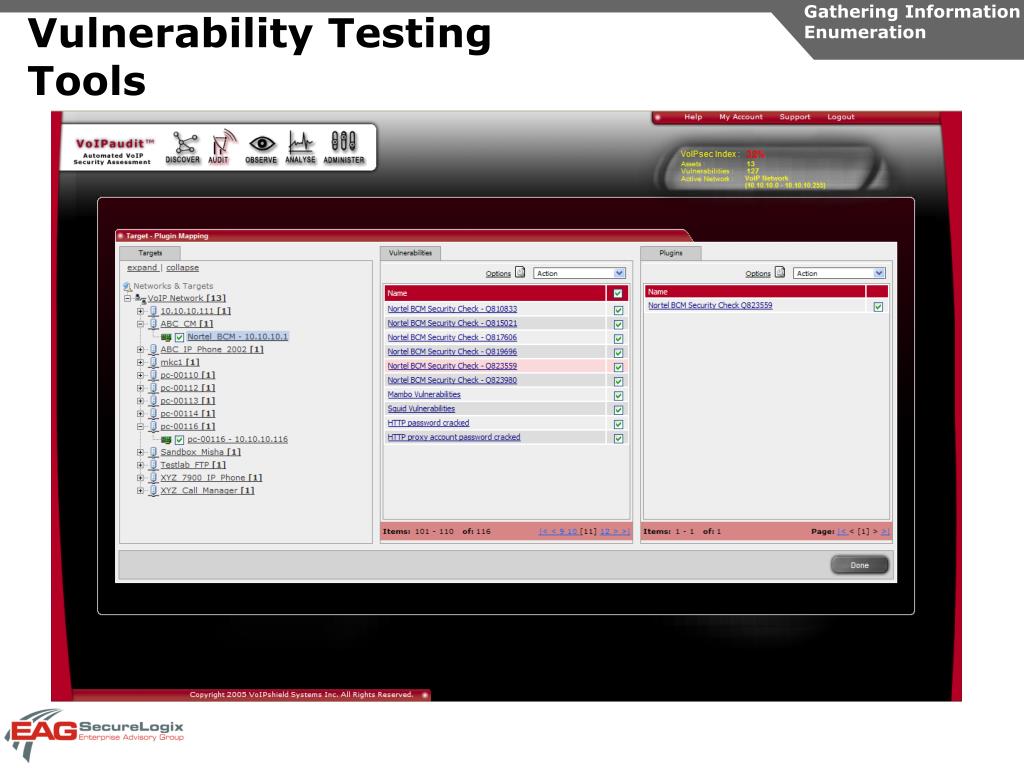Open the Discover tool icon
Viewport: 1024px width, 768px height.
(x=183, y=148)
